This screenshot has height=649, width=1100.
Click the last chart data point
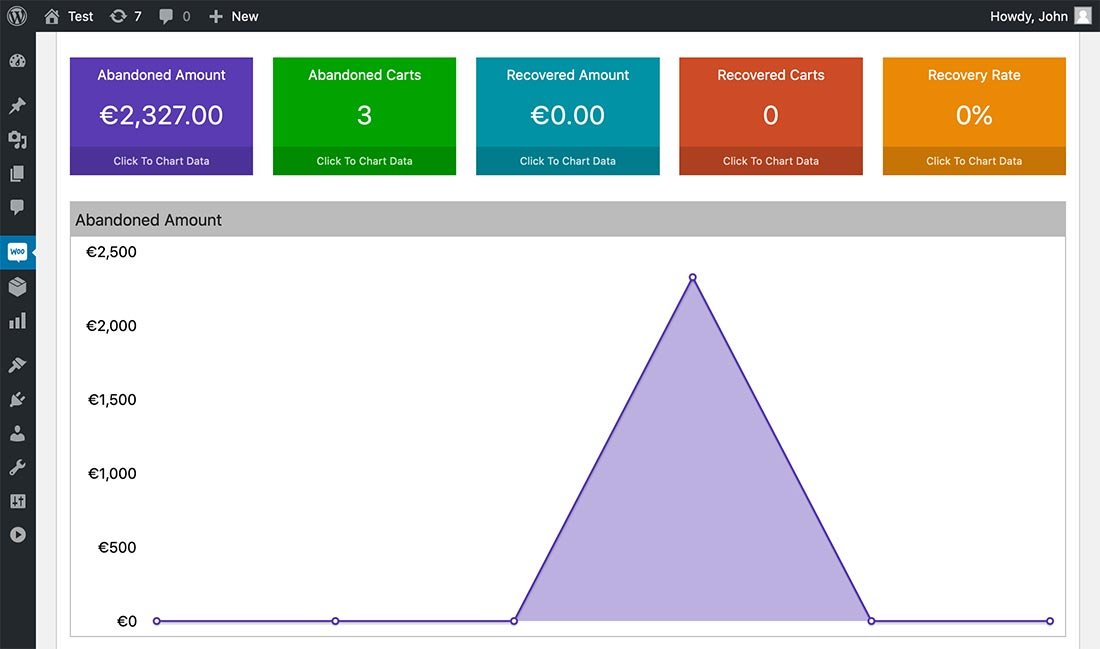tap(1049, 621)
